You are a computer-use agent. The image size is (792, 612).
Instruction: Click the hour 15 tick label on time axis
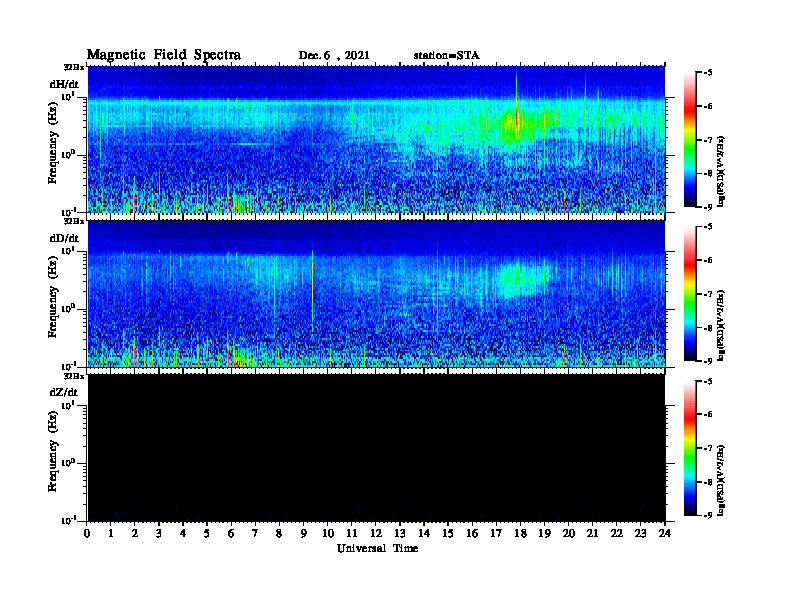click(x=448, y=533)
